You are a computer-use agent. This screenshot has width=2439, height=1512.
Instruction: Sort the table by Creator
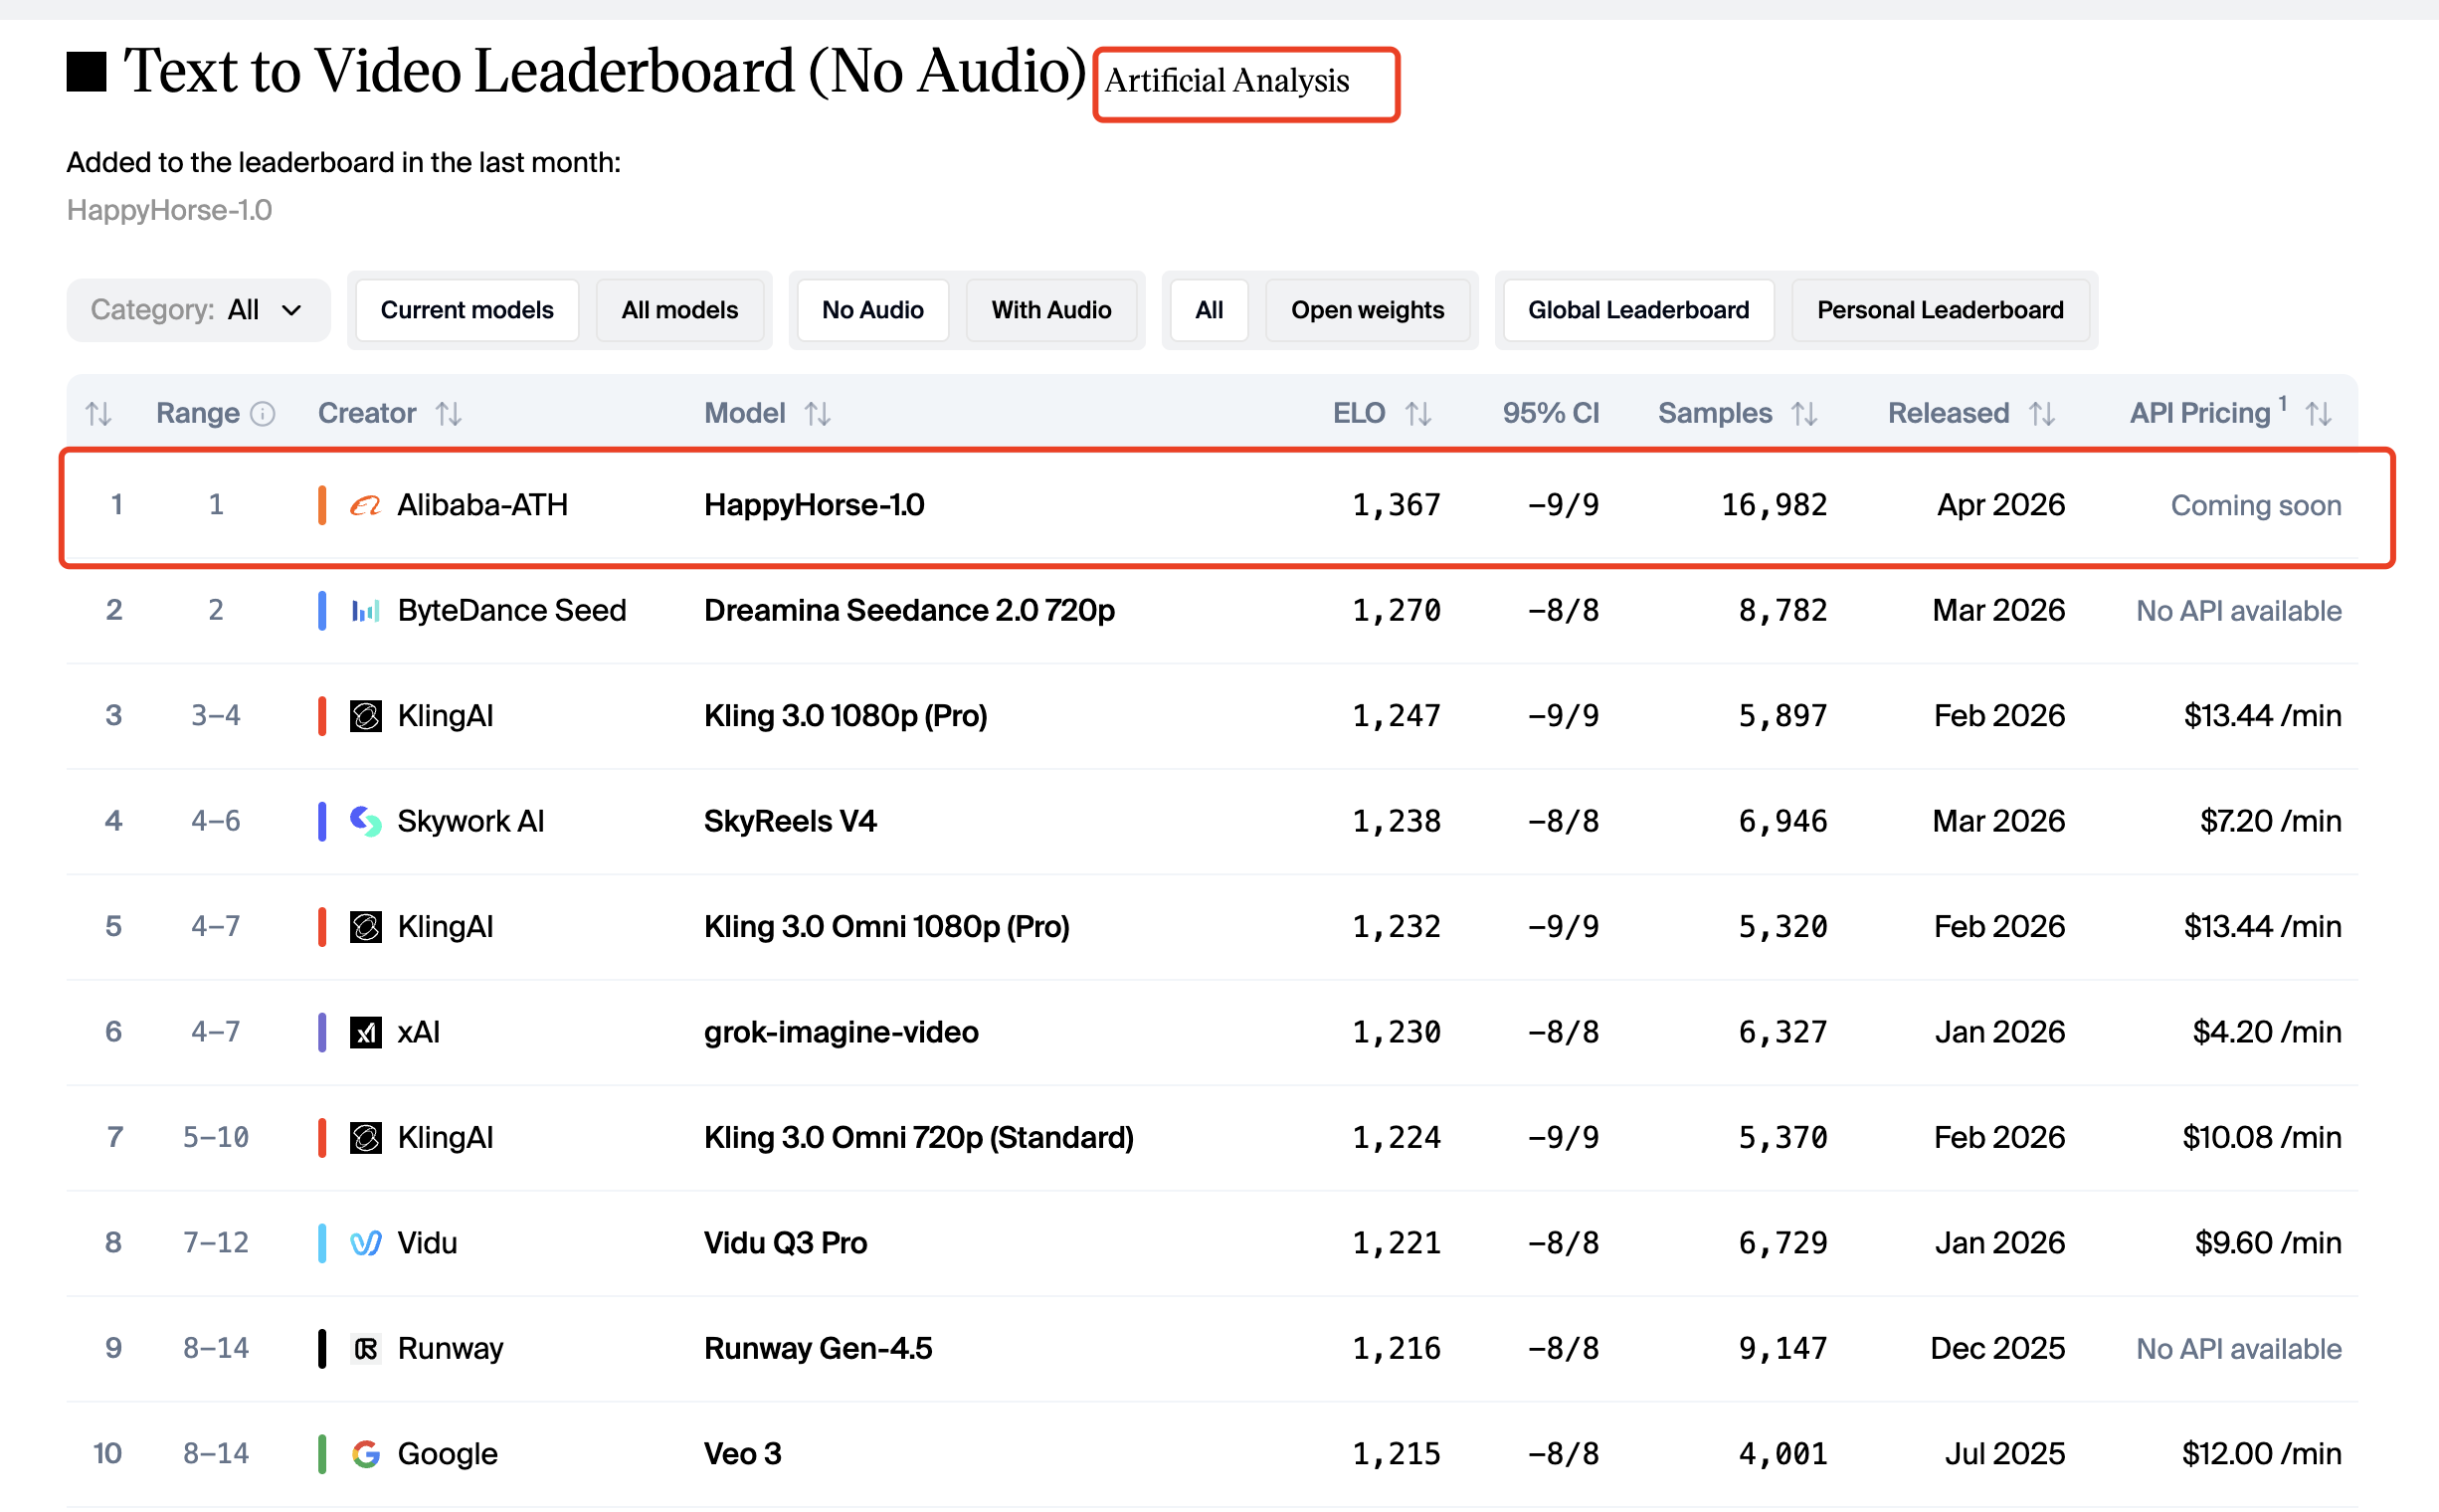click(448, 413)
